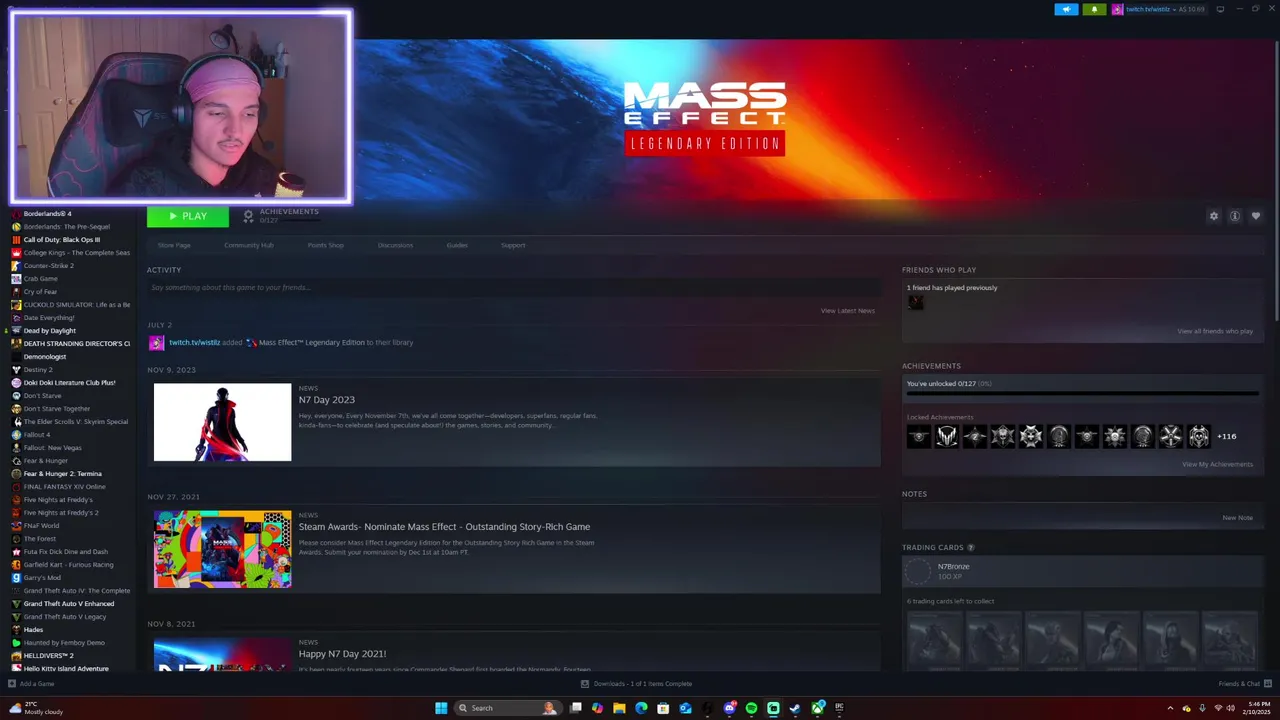Open the Steam Awards news thumbnail

coord(222,549)
